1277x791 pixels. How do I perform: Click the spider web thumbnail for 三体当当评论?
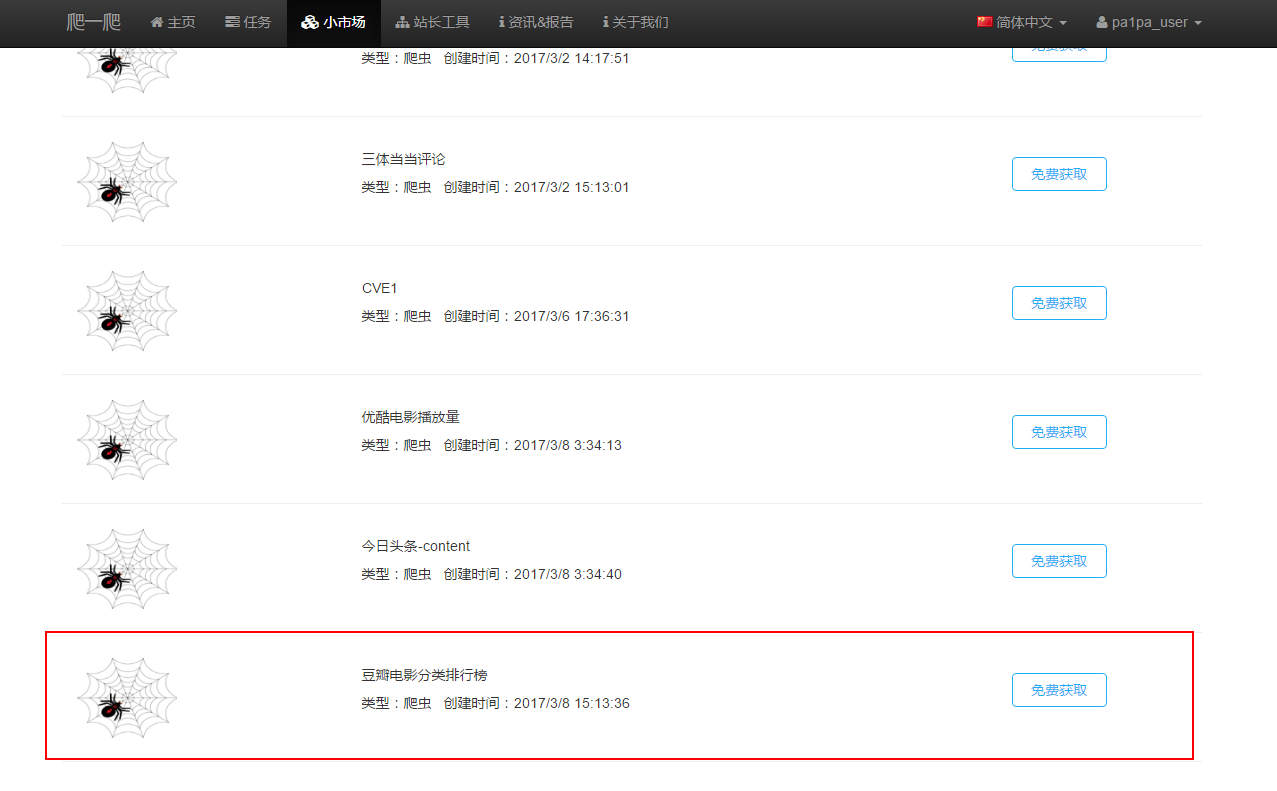click(x=127, y=182)
